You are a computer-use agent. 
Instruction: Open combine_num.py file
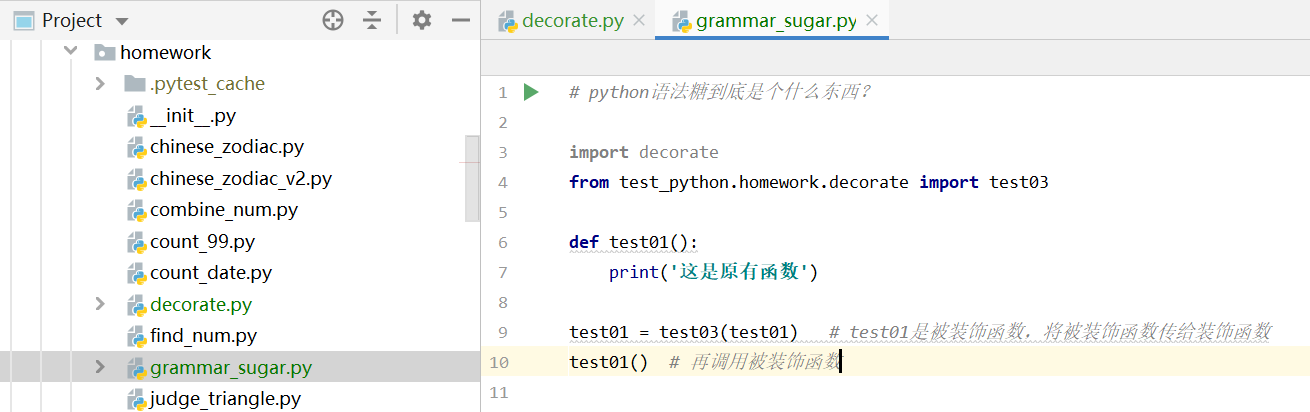point(224,210)
